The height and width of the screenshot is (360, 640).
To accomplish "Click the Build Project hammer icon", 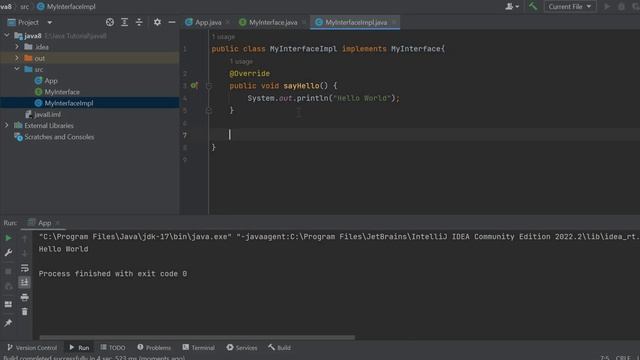I will (533, 7).
